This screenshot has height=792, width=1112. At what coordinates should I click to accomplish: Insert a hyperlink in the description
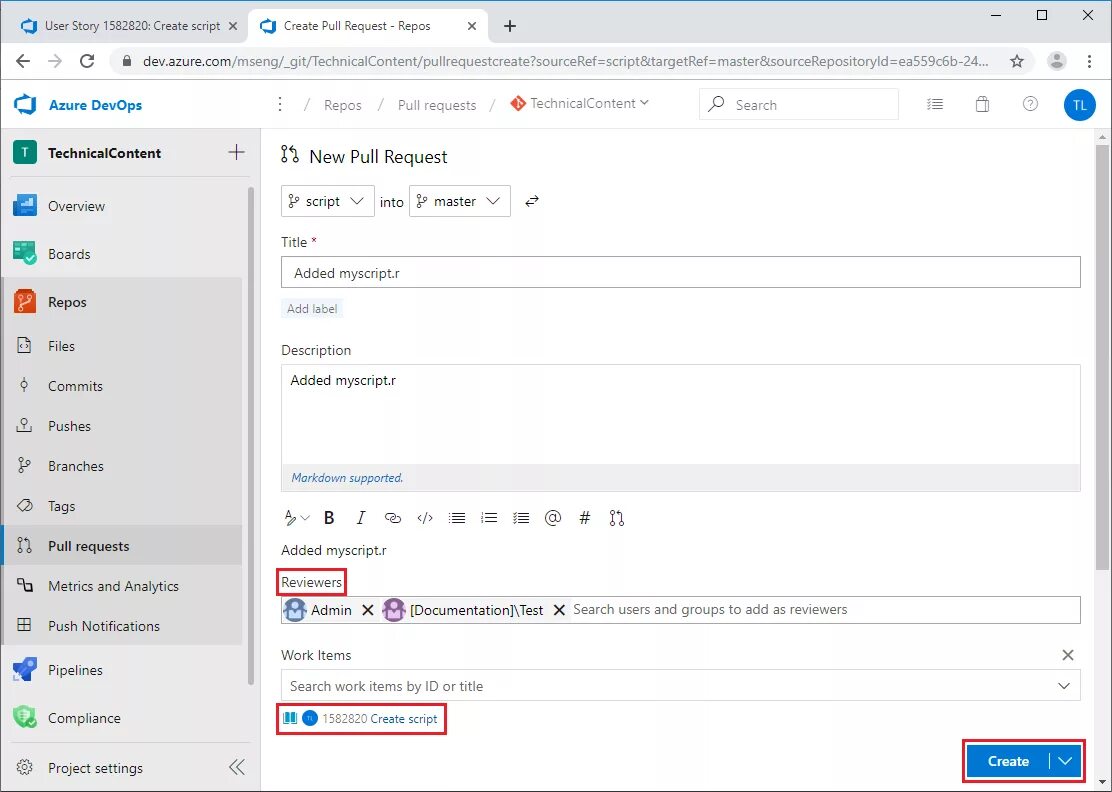pos(392,518)
